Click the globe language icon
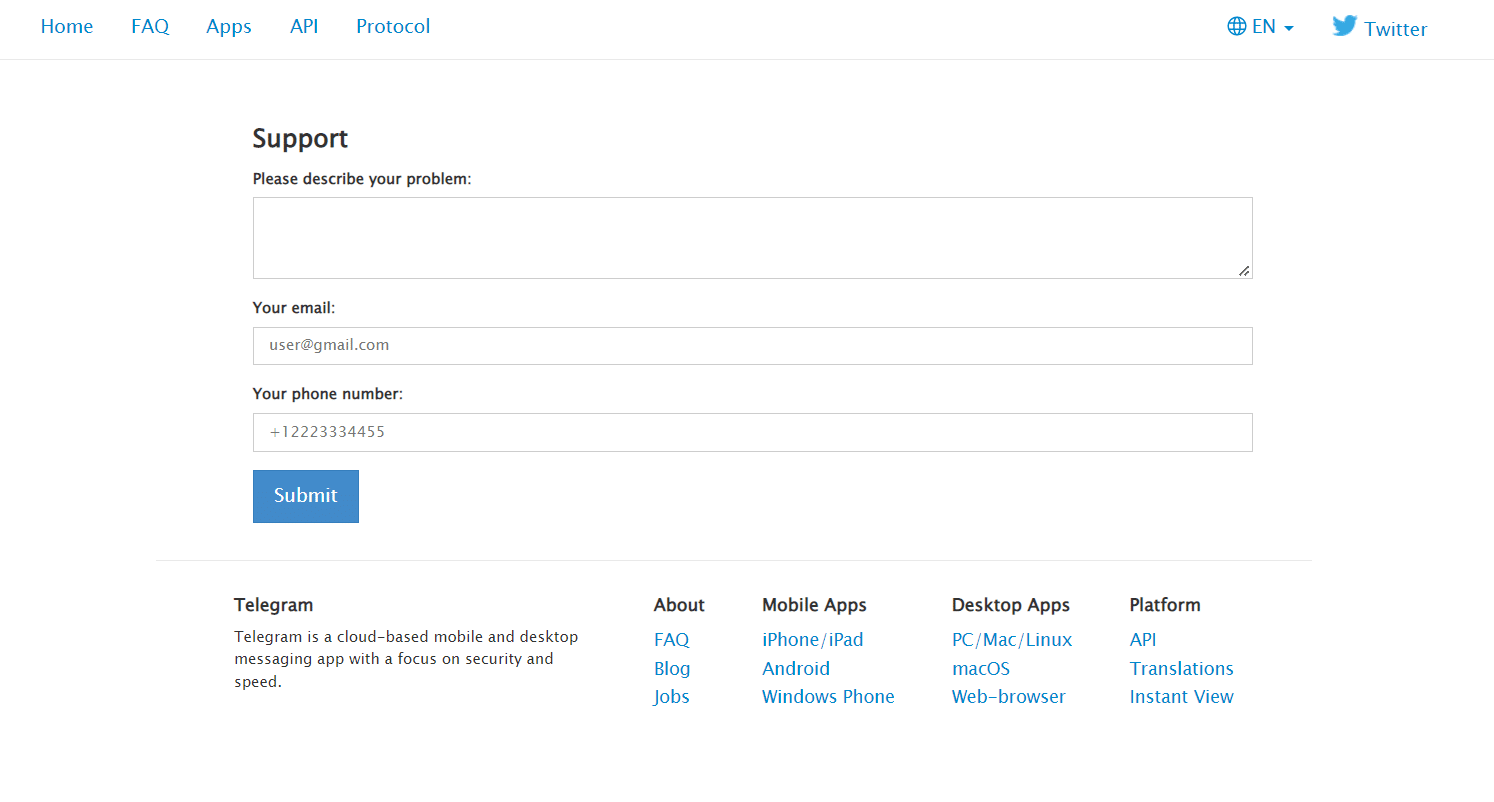 tap(1237, 27)
